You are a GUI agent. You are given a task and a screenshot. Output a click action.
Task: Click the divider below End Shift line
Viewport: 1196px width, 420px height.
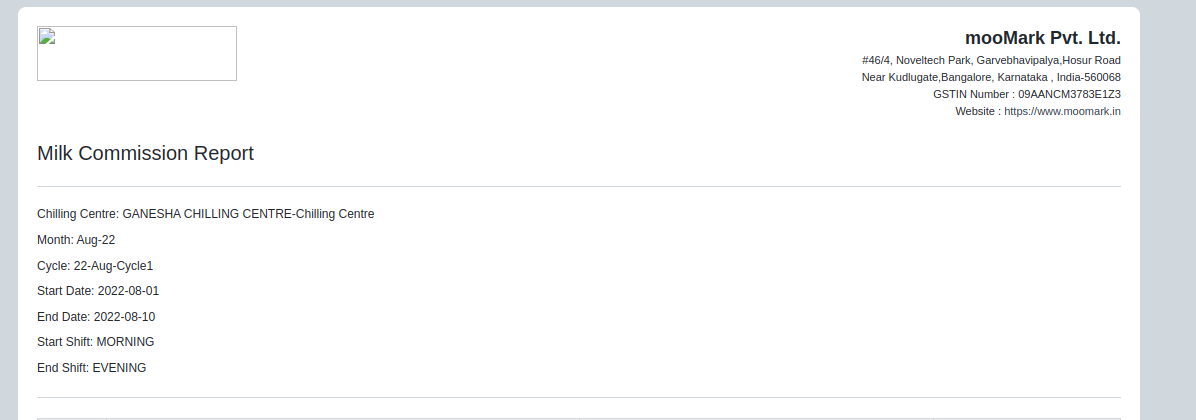point(579,397)
